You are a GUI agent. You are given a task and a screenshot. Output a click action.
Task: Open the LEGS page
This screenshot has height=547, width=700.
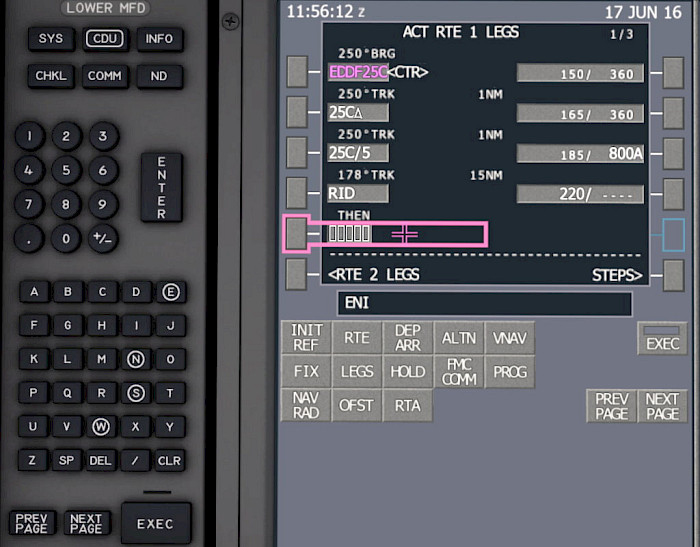(357, 371)
